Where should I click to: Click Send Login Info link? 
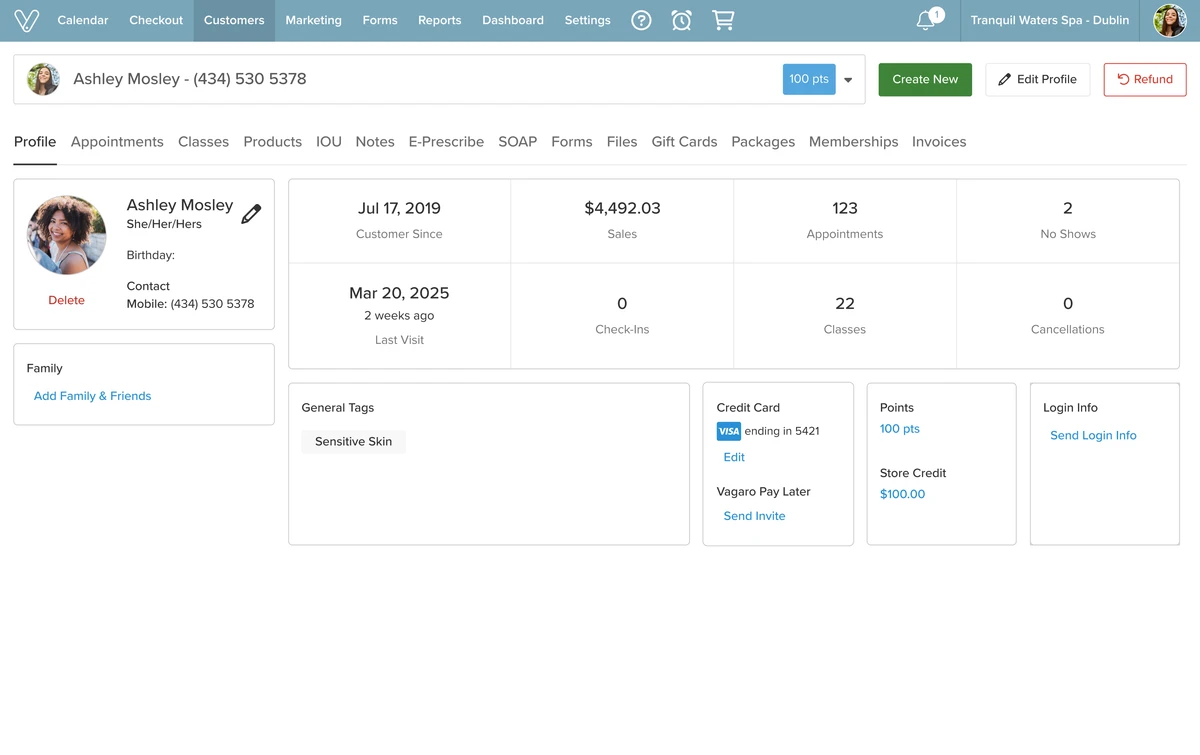[x=1093, y=435]
